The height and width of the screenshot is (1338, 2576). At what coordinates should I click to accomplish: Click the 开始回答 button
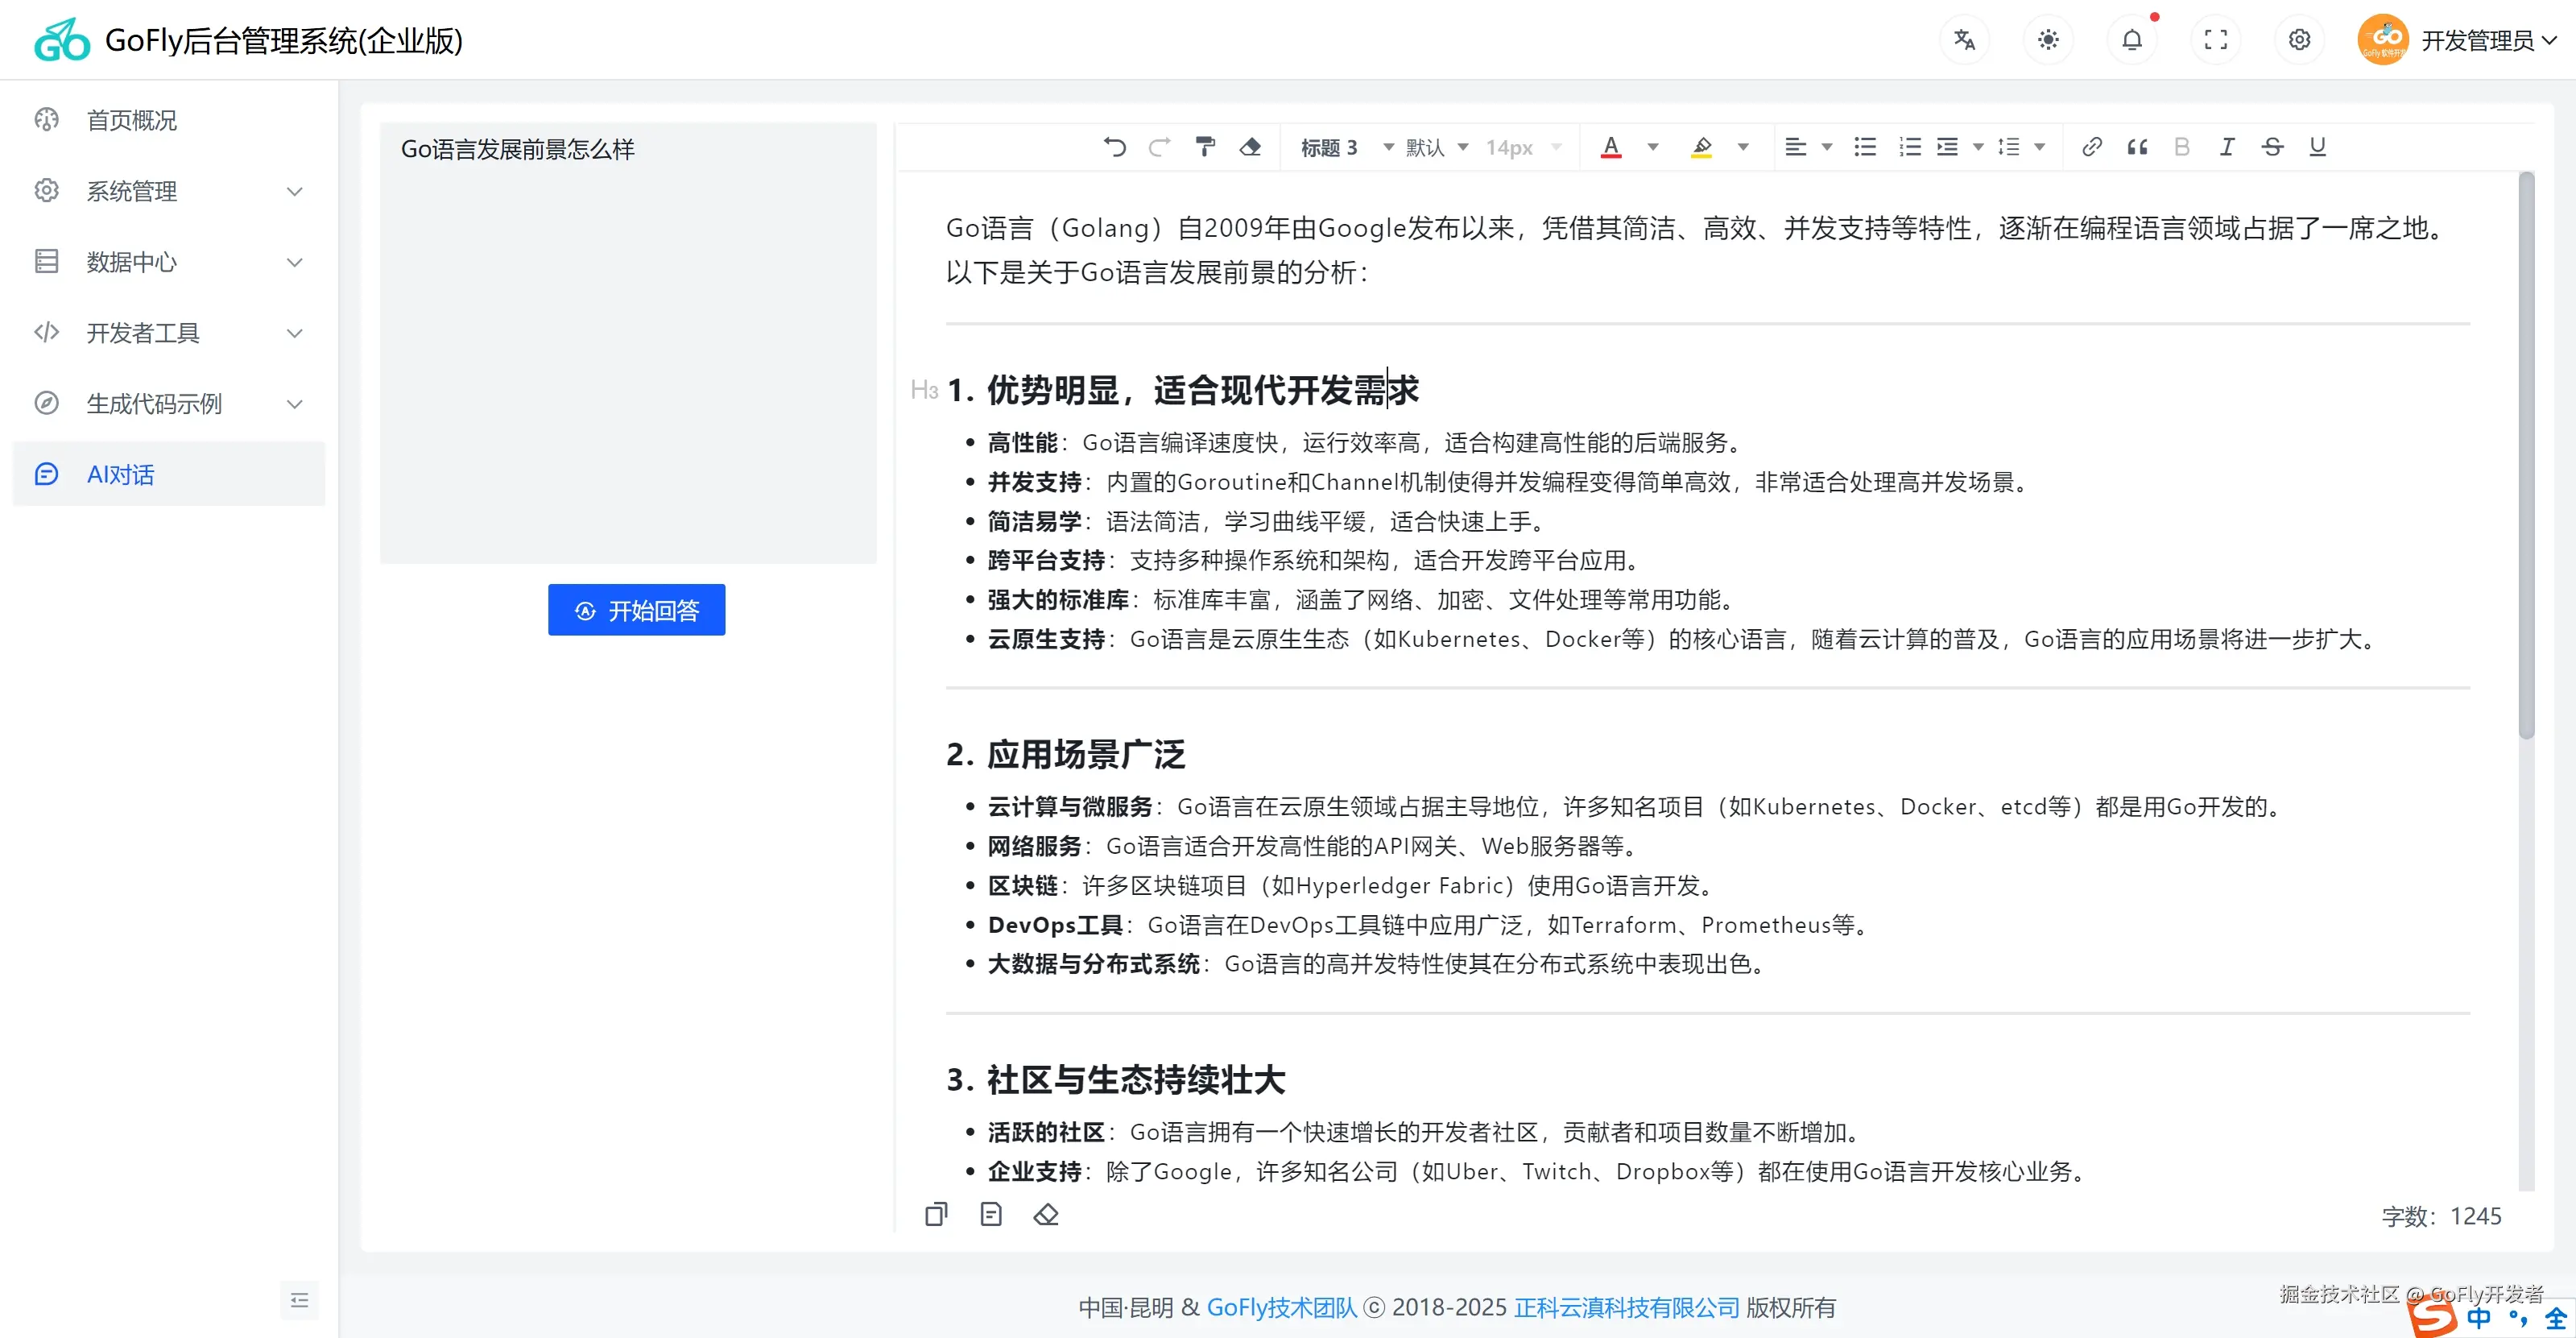(x=636, y=610)
